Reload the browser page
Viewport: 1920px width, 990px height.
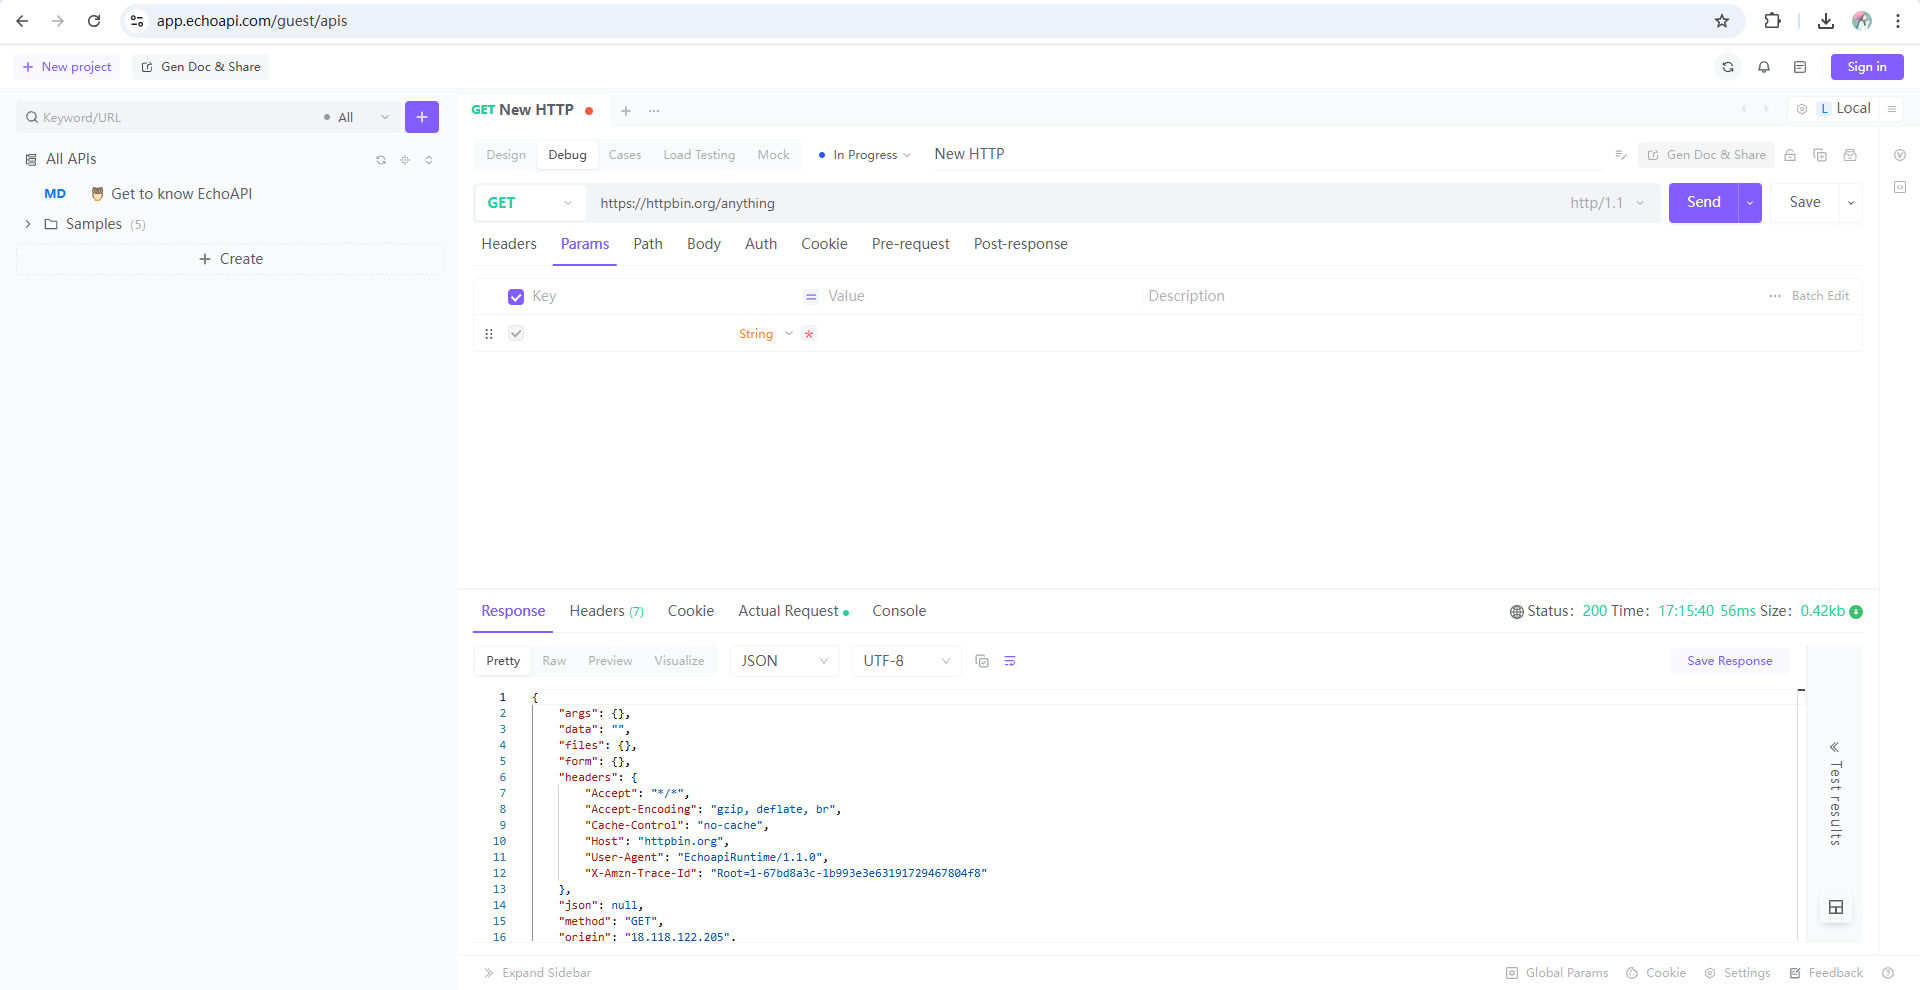click(94, 21)
